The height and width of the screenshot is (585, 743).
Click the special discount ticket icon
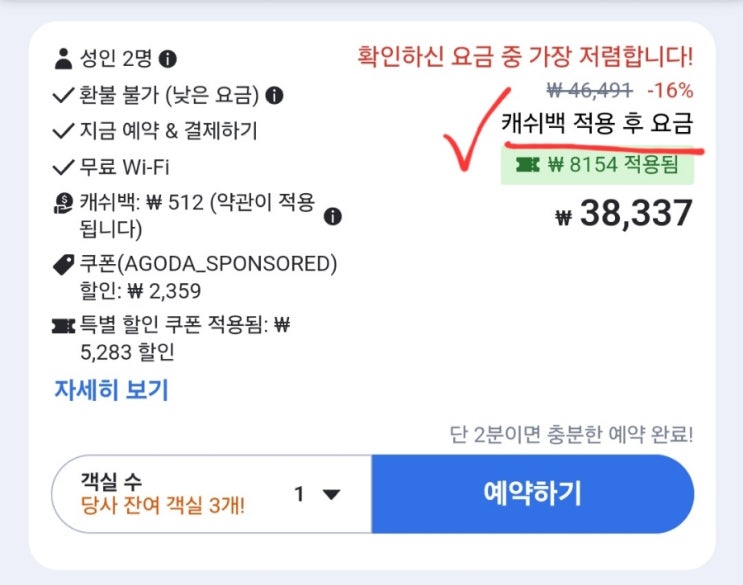64,326
